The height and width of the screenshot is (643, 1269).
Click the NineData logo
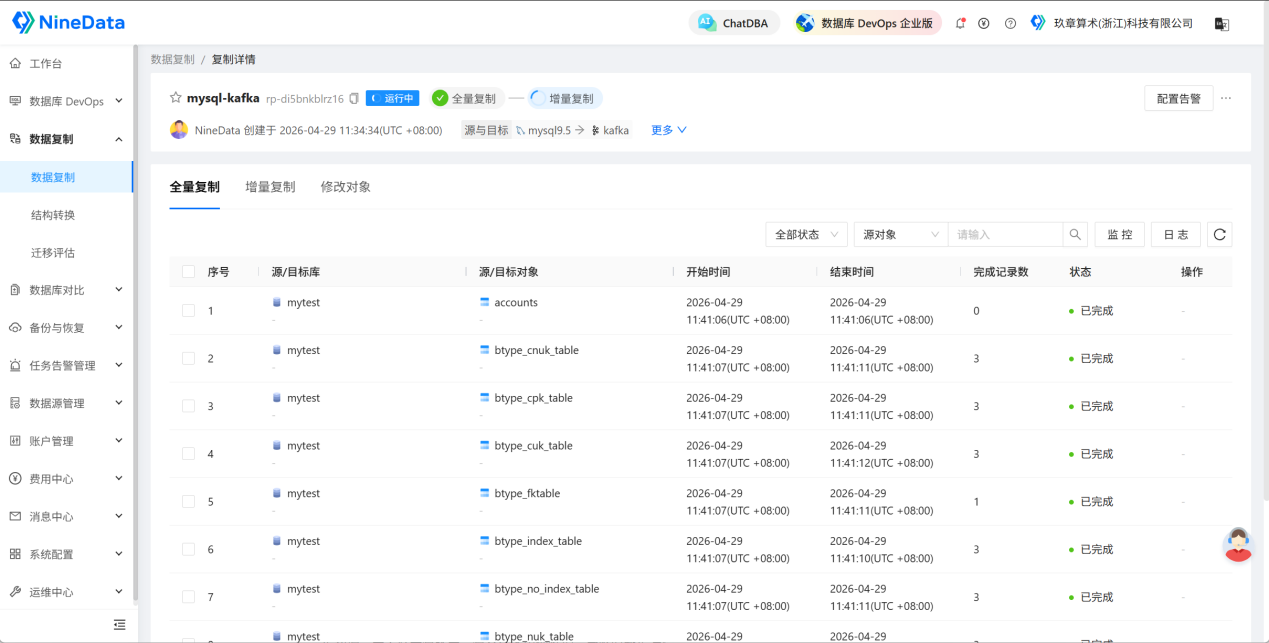68,22
